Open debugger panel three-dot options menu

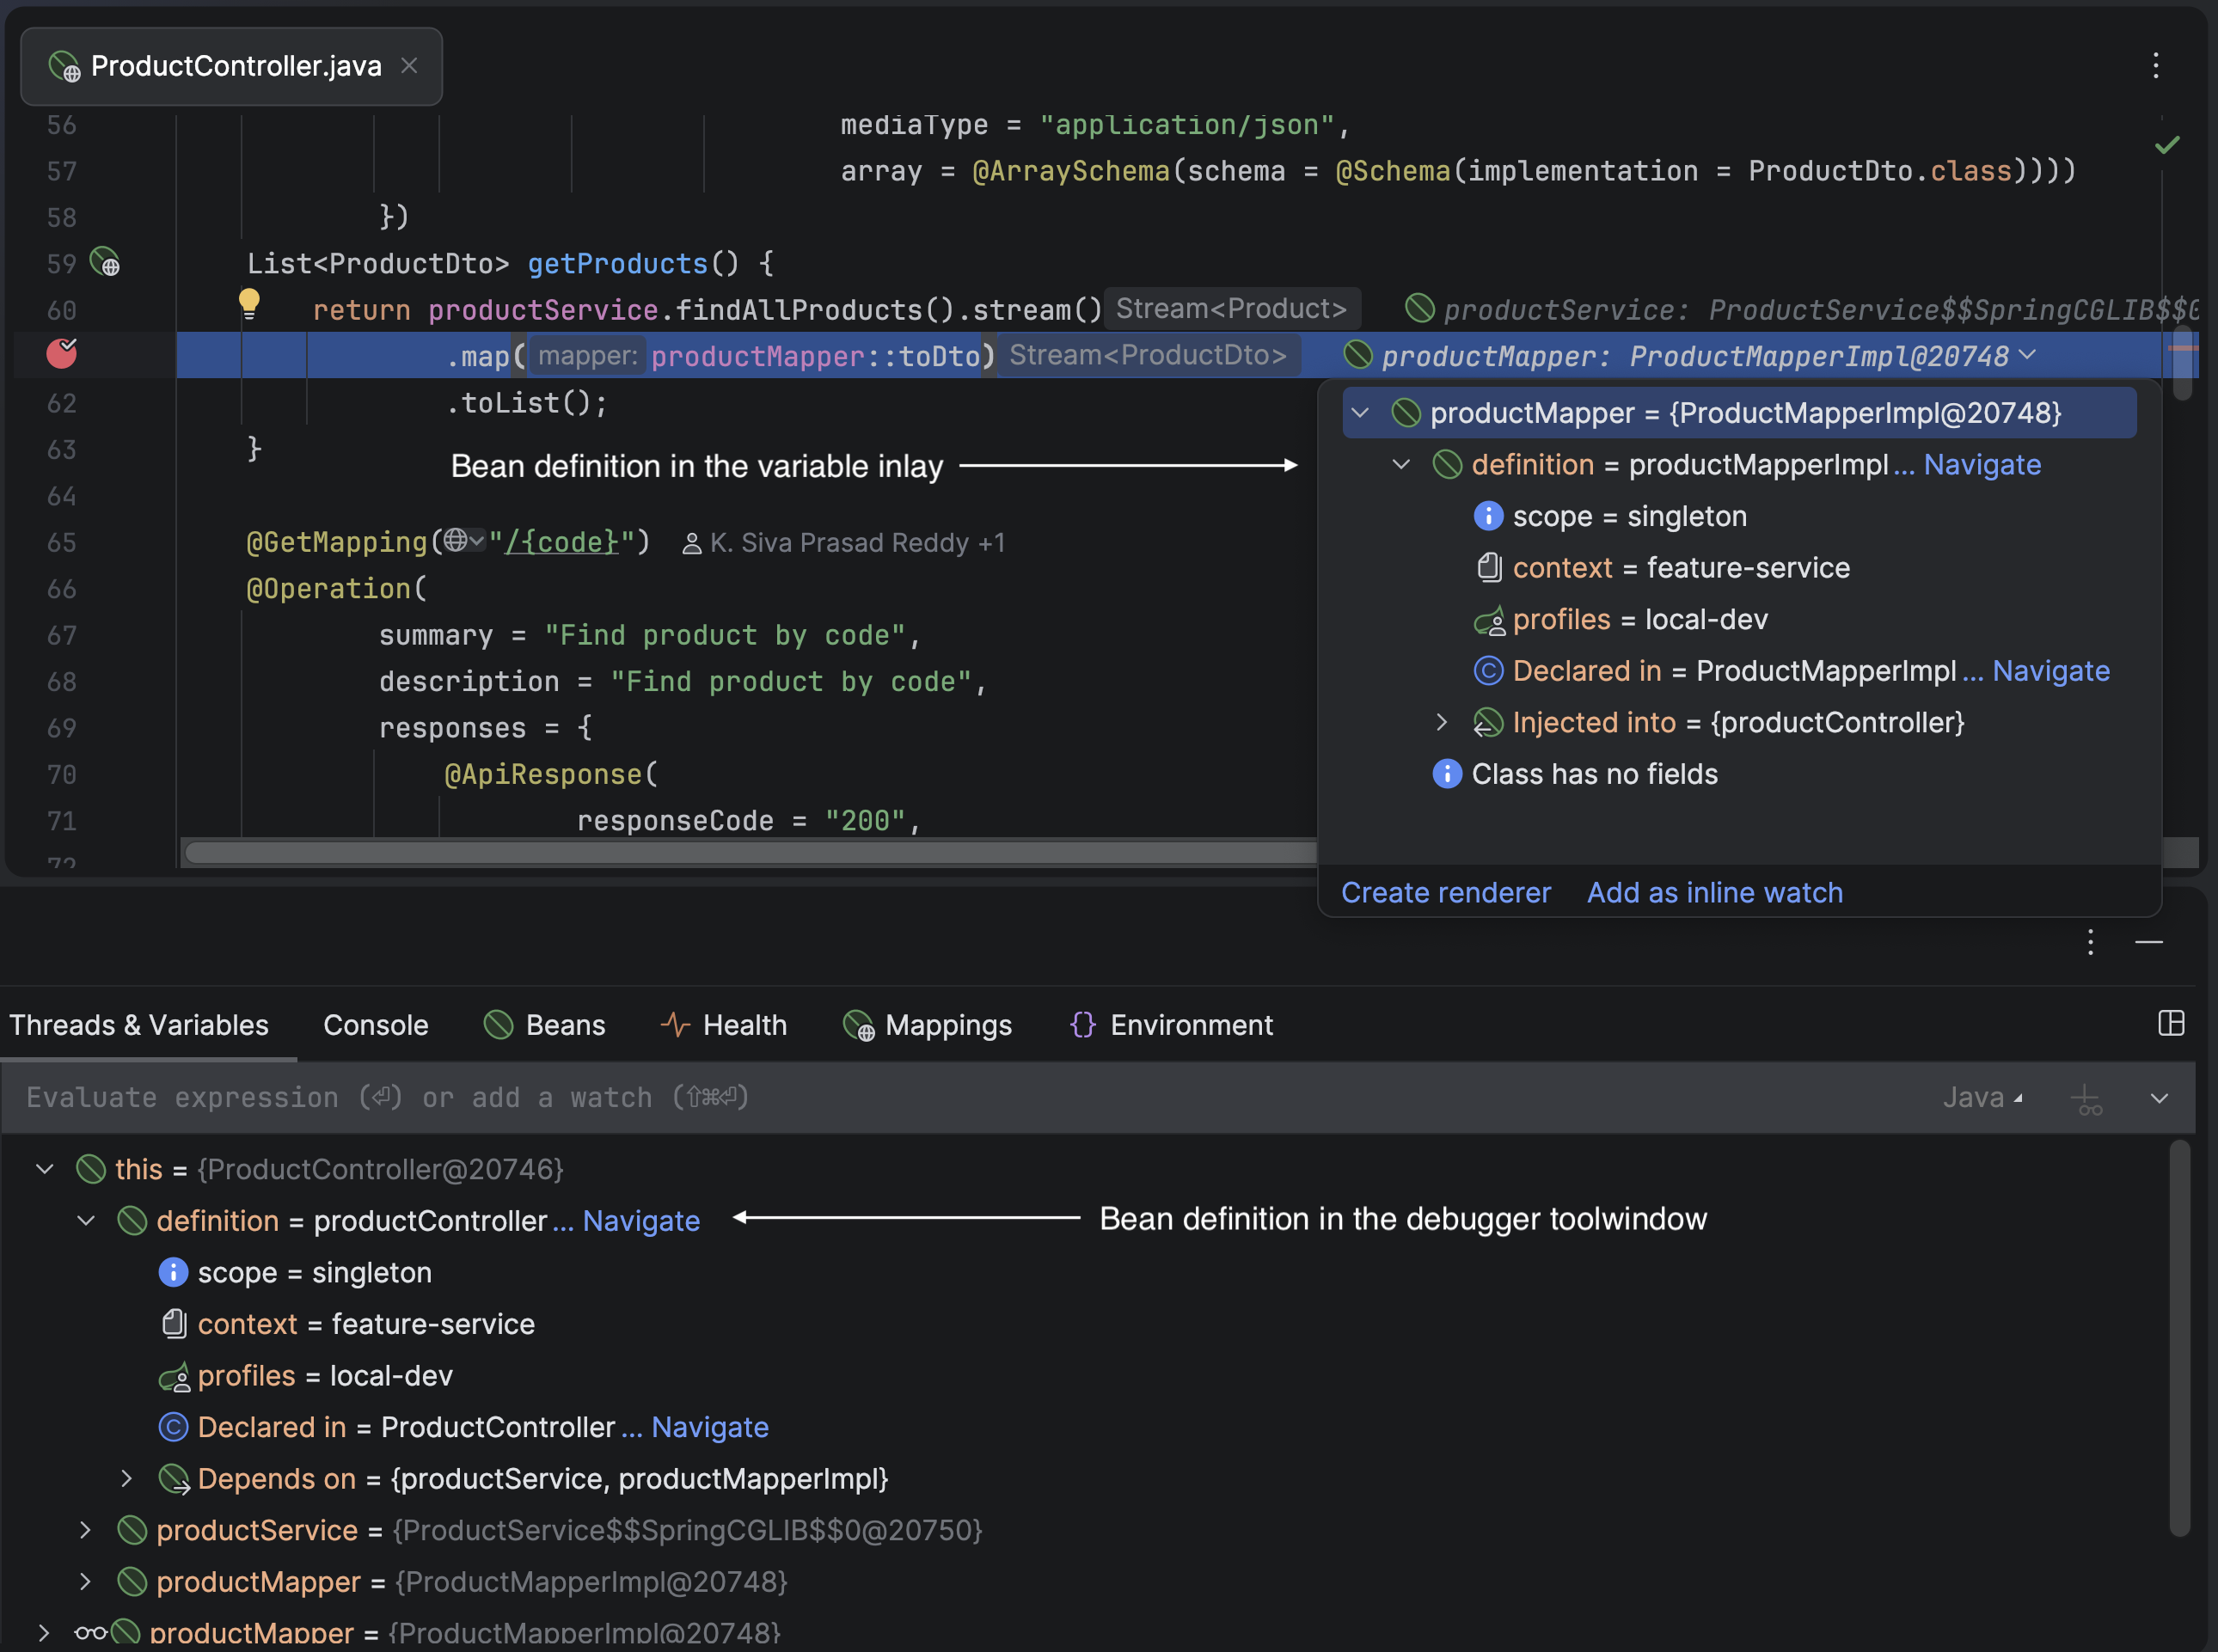(2090, 942)
